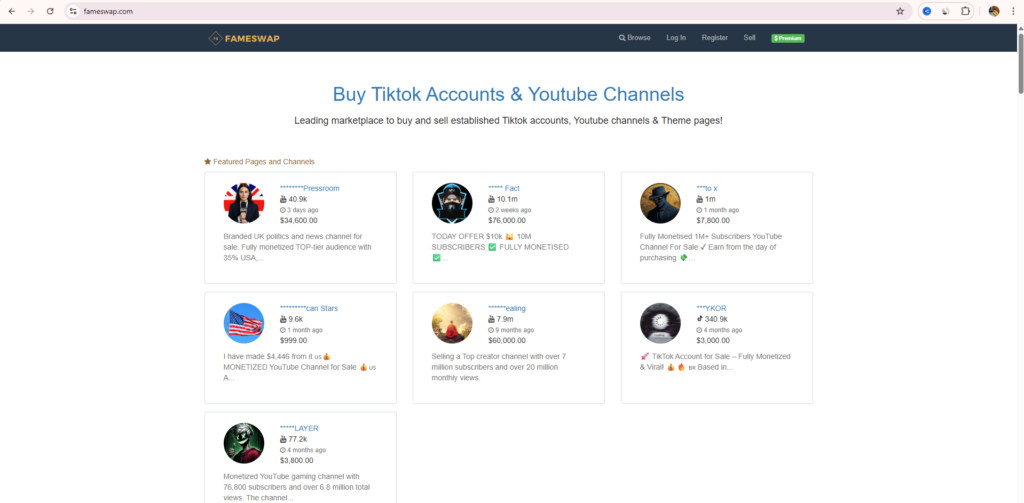This screenshot has width=1024, height=503.
Task: Open Chrome's three-dot menu
Action: pyautogui.click(x=1013, y=11)
